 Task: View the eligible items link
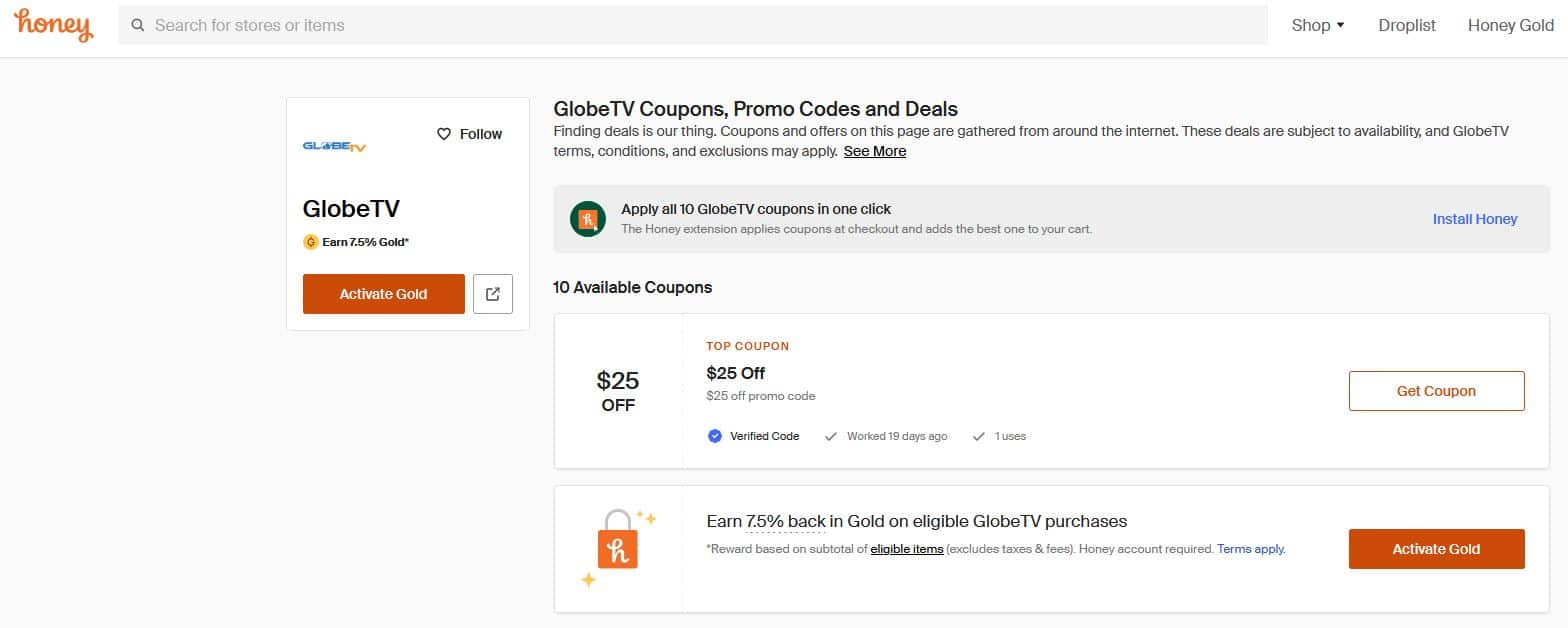(x=908, y=548)
